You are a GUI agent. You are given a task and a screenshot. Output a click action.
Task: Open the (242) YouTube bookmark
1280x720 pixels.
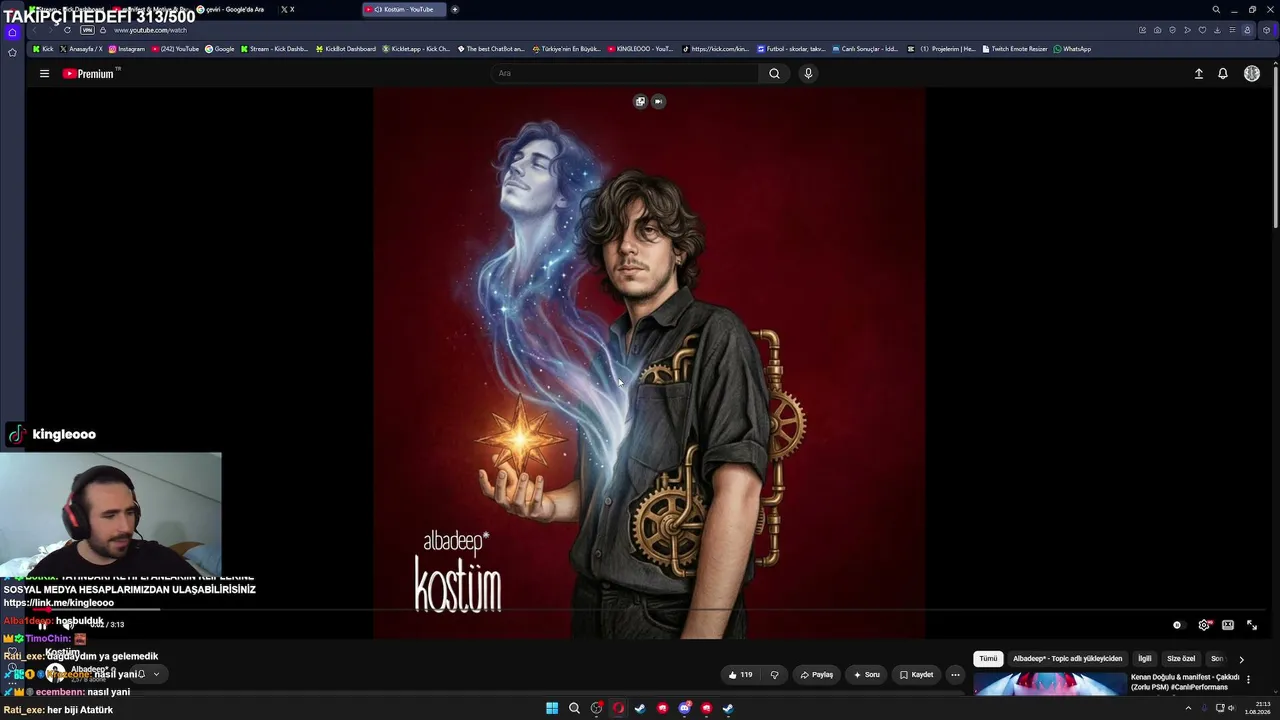coord(175,49)
